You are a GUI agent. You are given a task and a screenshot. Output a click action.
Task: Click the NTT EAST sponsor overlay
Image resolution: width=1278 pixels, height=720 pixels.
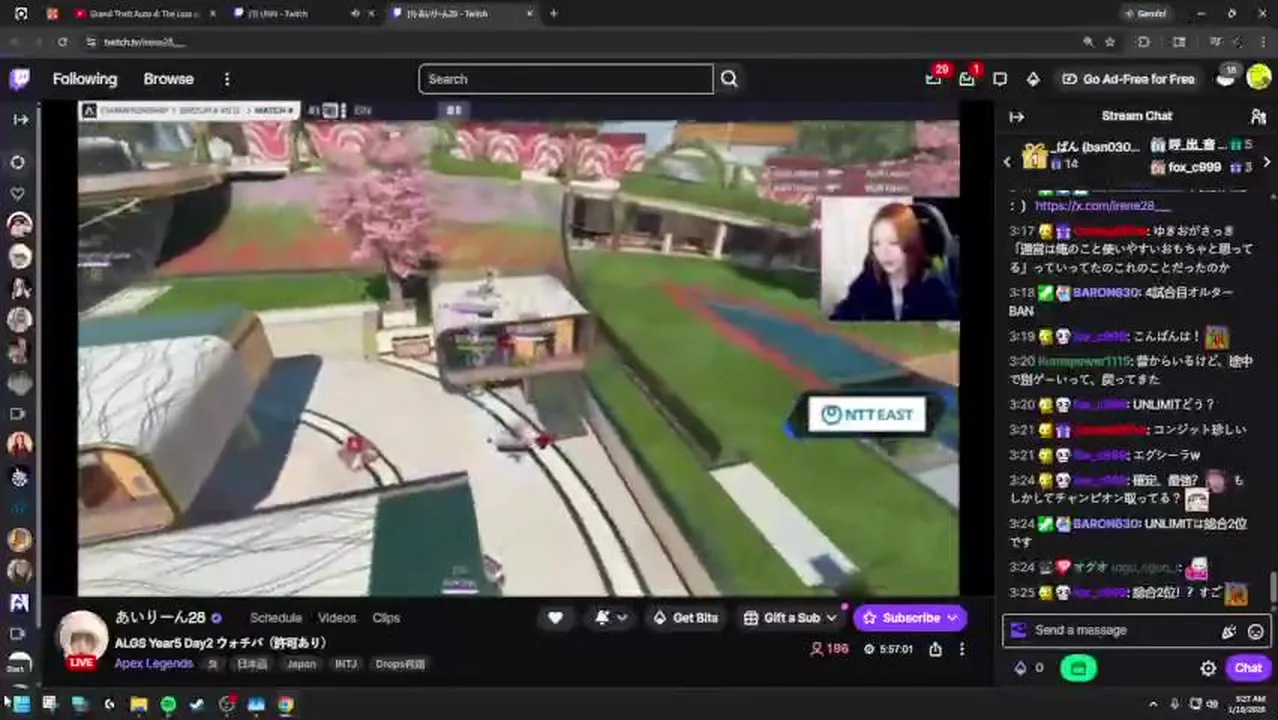(x=867, y=415)
